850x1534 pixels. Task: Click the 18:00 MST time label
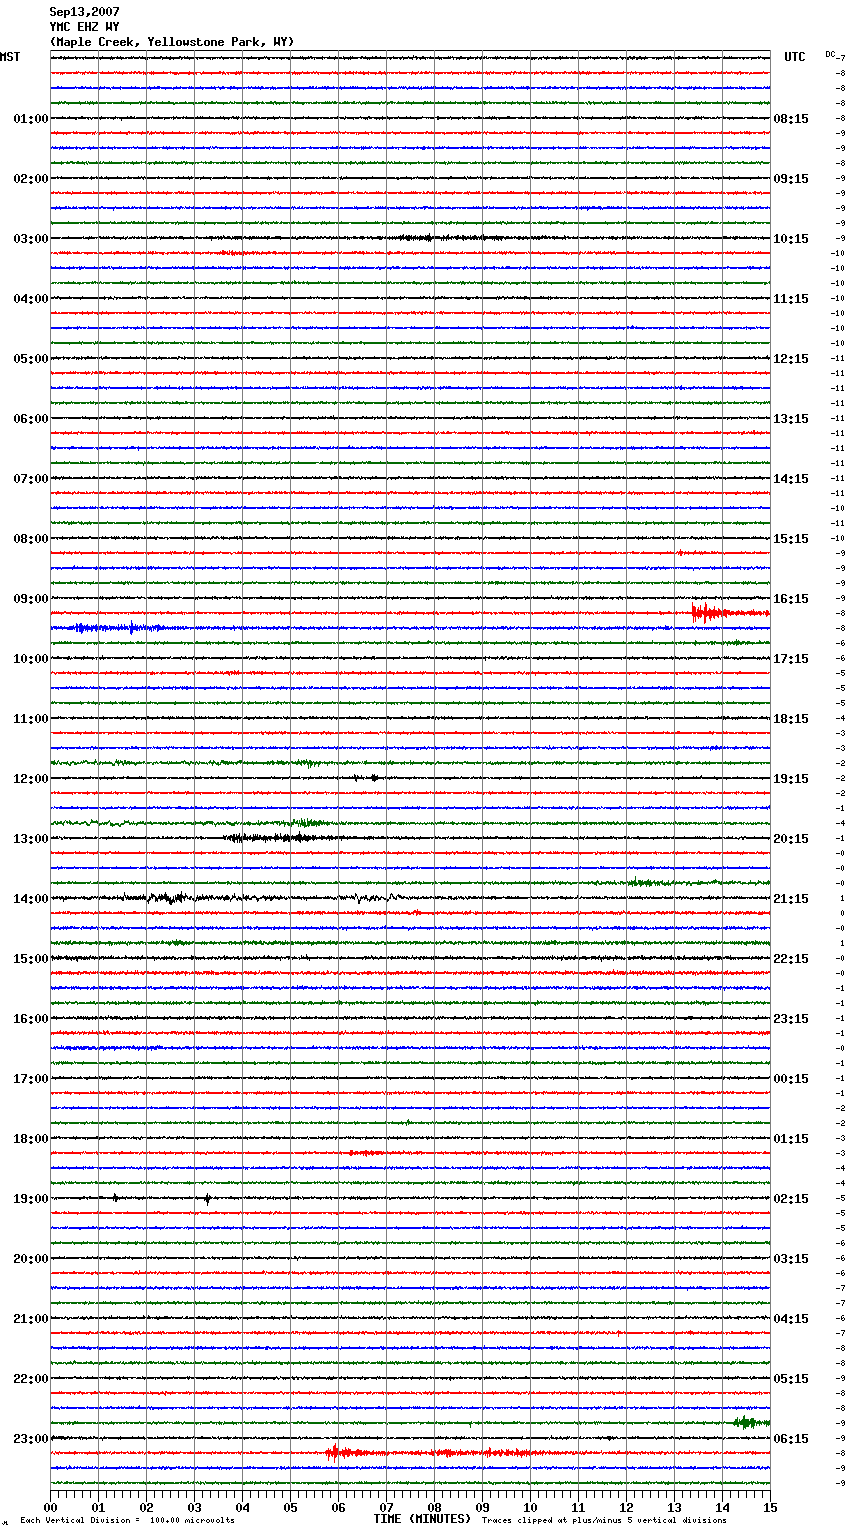pos(31,1139)
